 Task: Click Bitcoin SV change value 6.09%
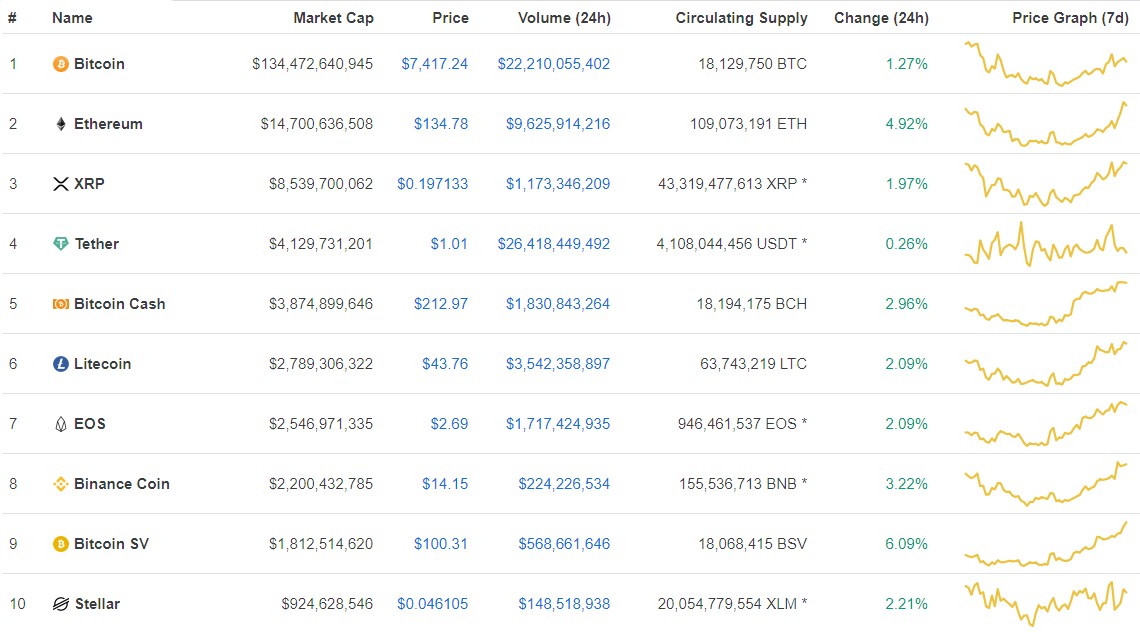pos(907,544)
